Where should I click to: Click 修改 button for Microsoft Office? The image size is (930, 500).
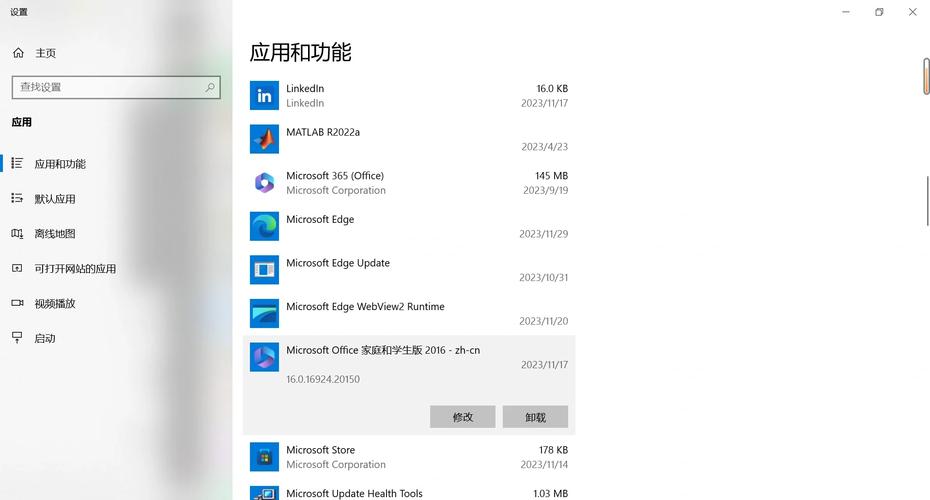pyautogui.click(x=463, y=417)
